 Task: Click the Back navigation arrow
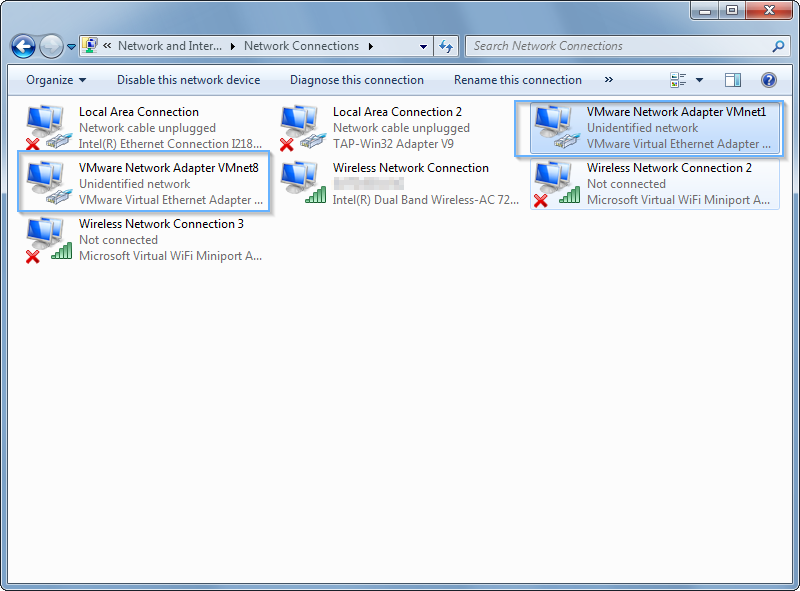[x=22, y=46]
